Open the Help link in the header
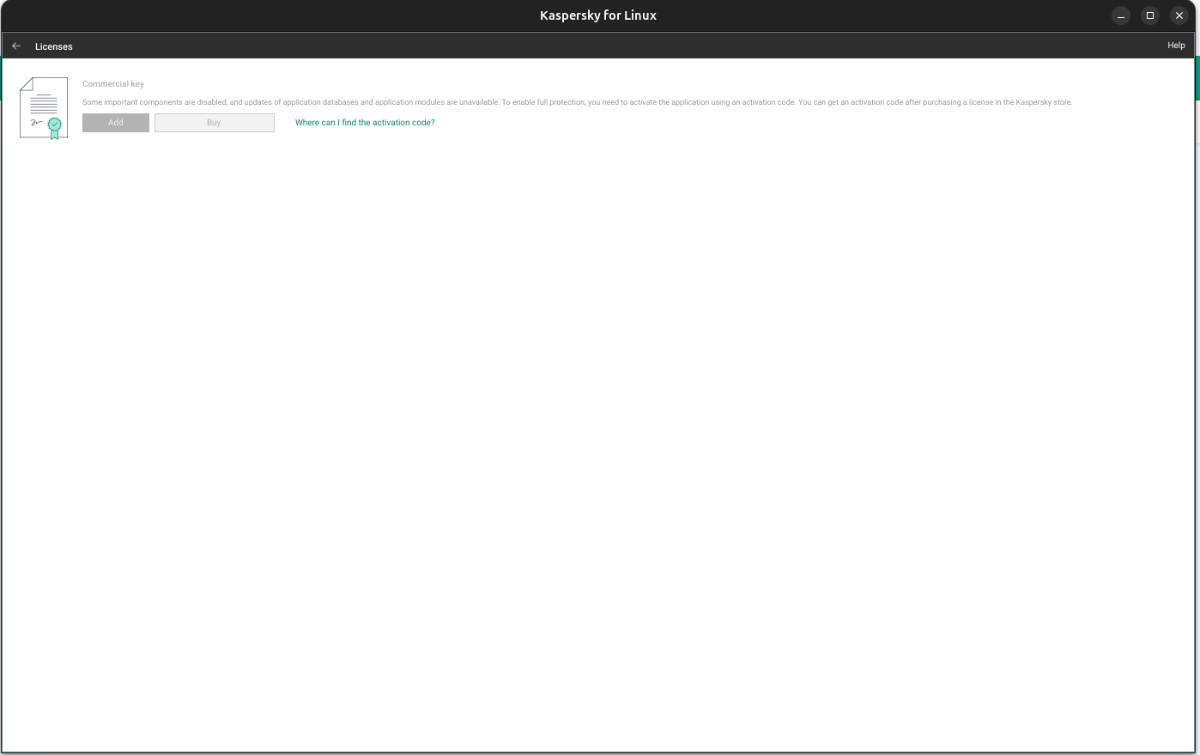This screenshot has width=1200, height=755. point(1176,46)
